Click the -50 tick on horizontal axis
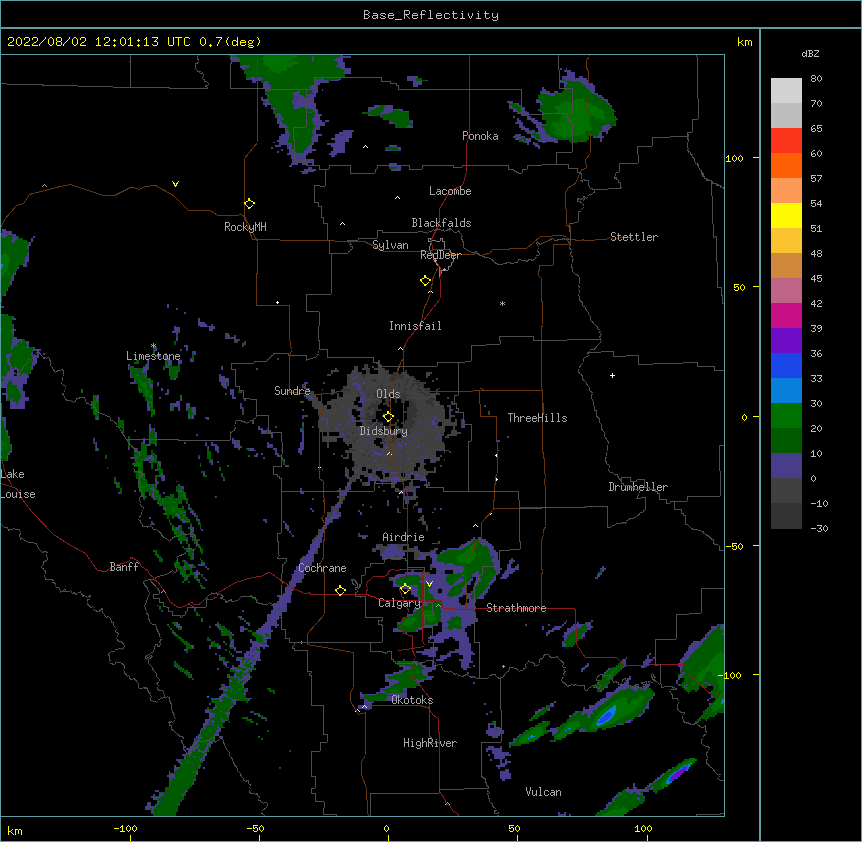This screenshot has width=862, height=842. point(255,829)
